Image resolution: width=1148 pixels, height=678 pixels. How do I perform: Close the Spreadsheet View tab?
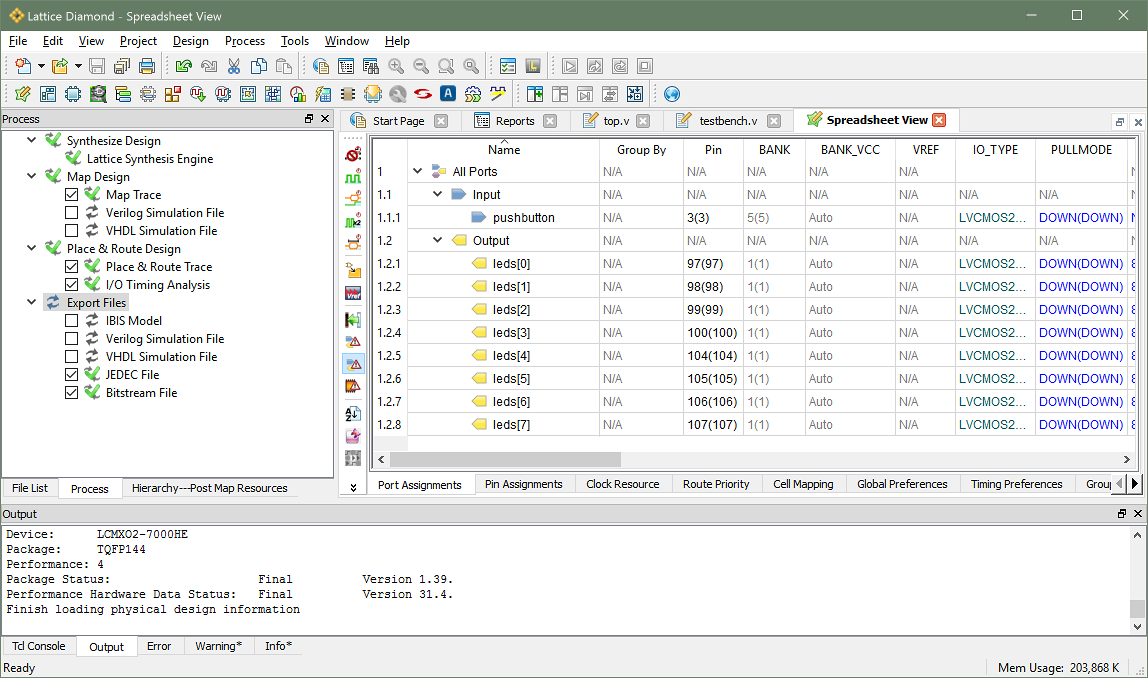click(x=939, y=120)
